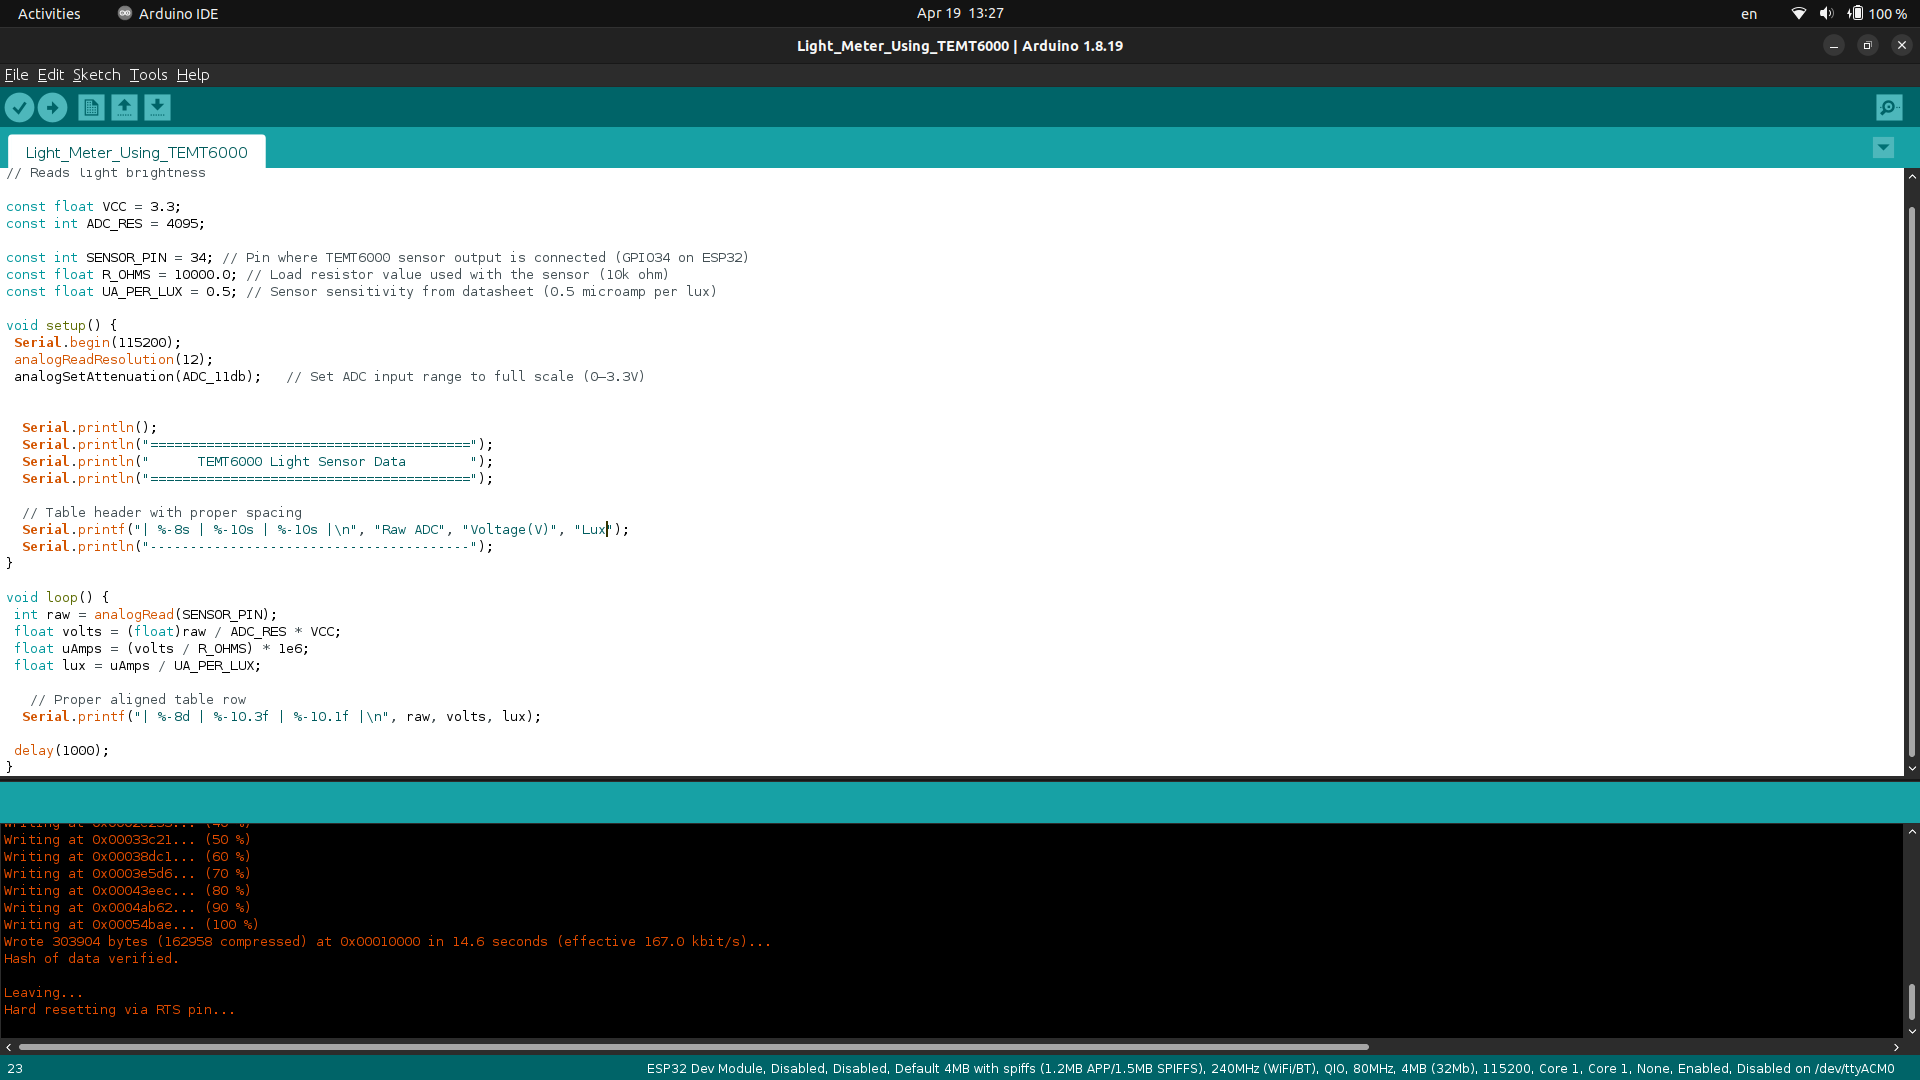
Task: Click the editor scroll down arrow
Action: click(x=1911, y=768)
